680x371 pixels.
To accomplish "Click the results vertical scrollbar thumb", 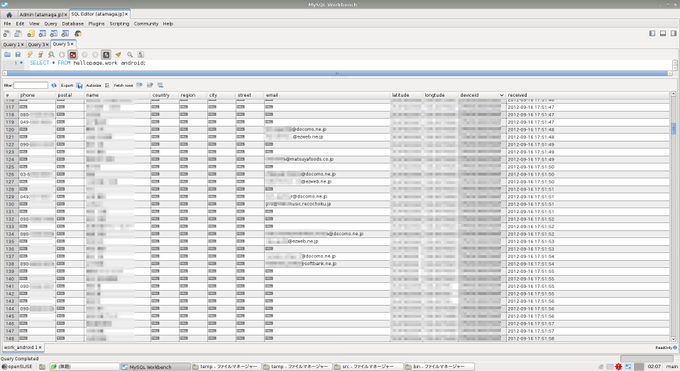I will [673, 128].
